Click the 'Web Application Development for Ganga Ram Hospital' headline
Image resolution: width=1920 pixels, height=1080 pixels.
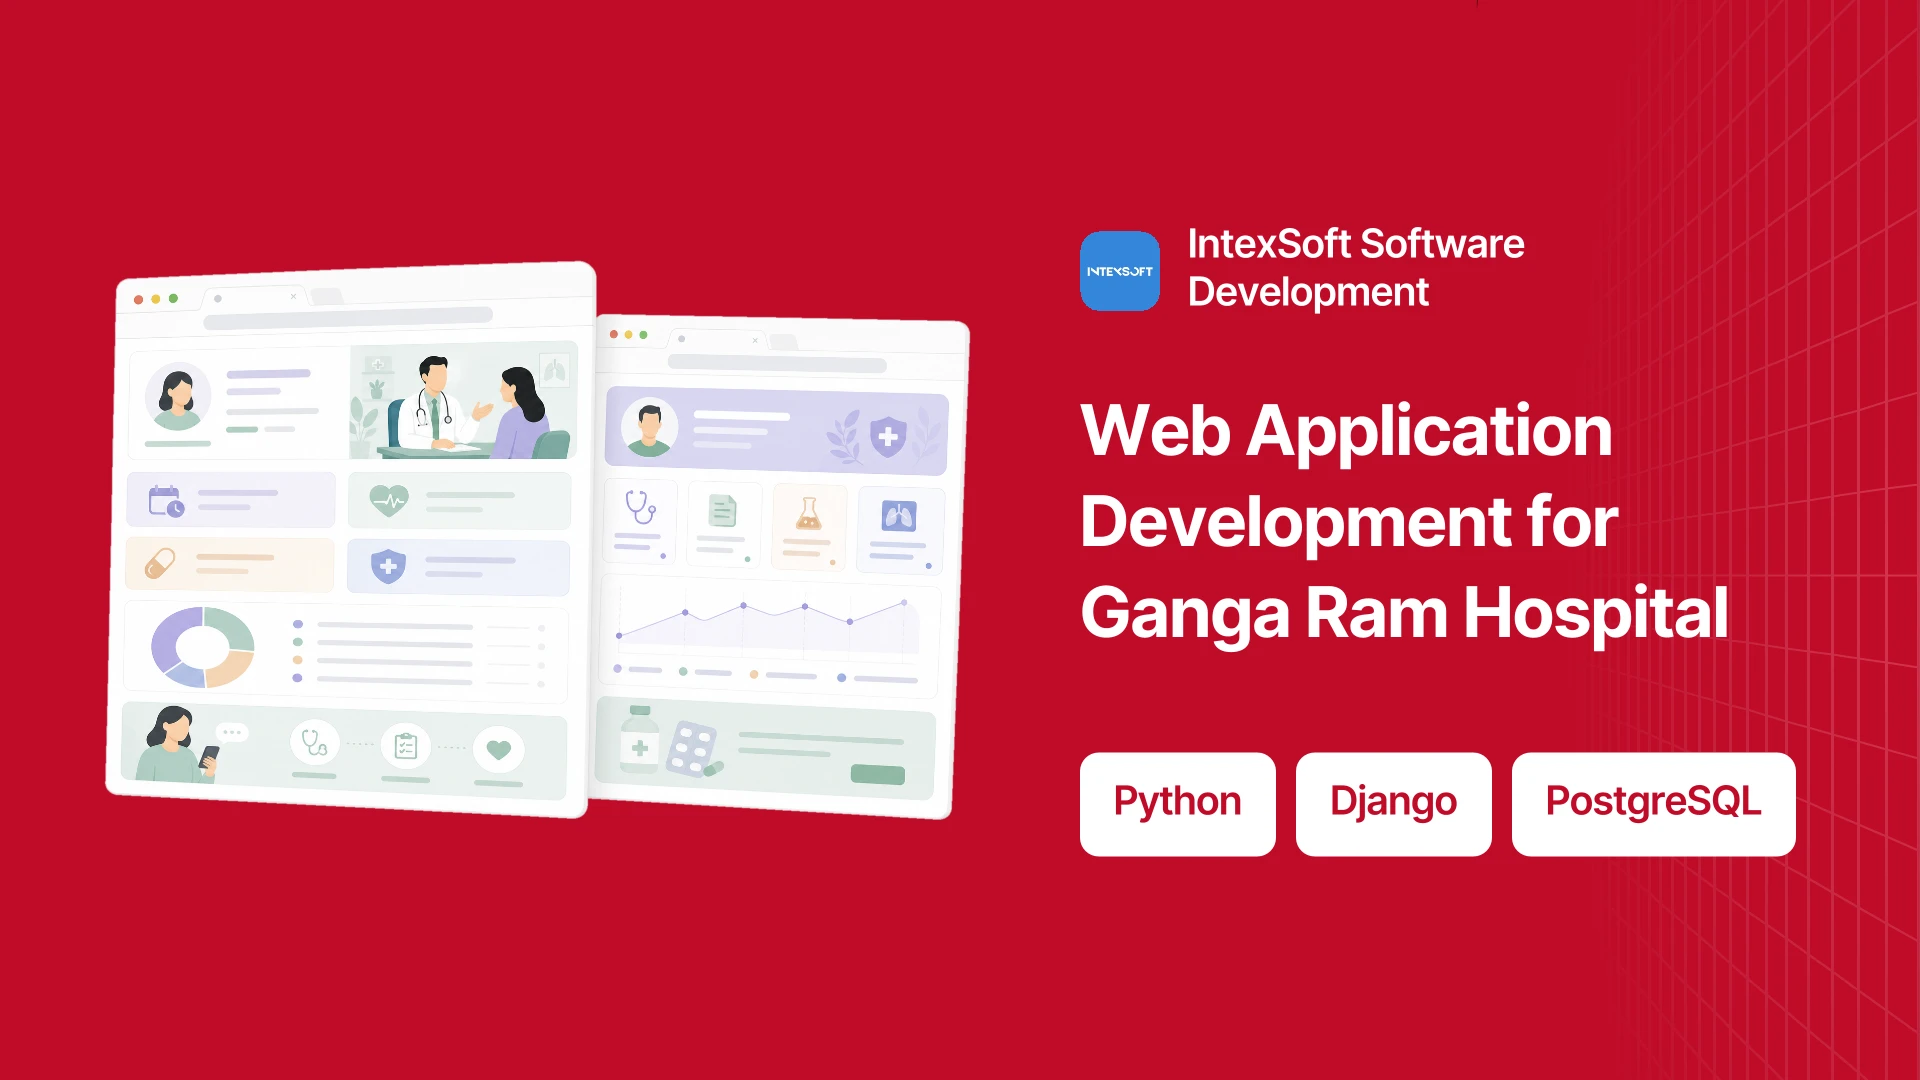(1405, 521)
